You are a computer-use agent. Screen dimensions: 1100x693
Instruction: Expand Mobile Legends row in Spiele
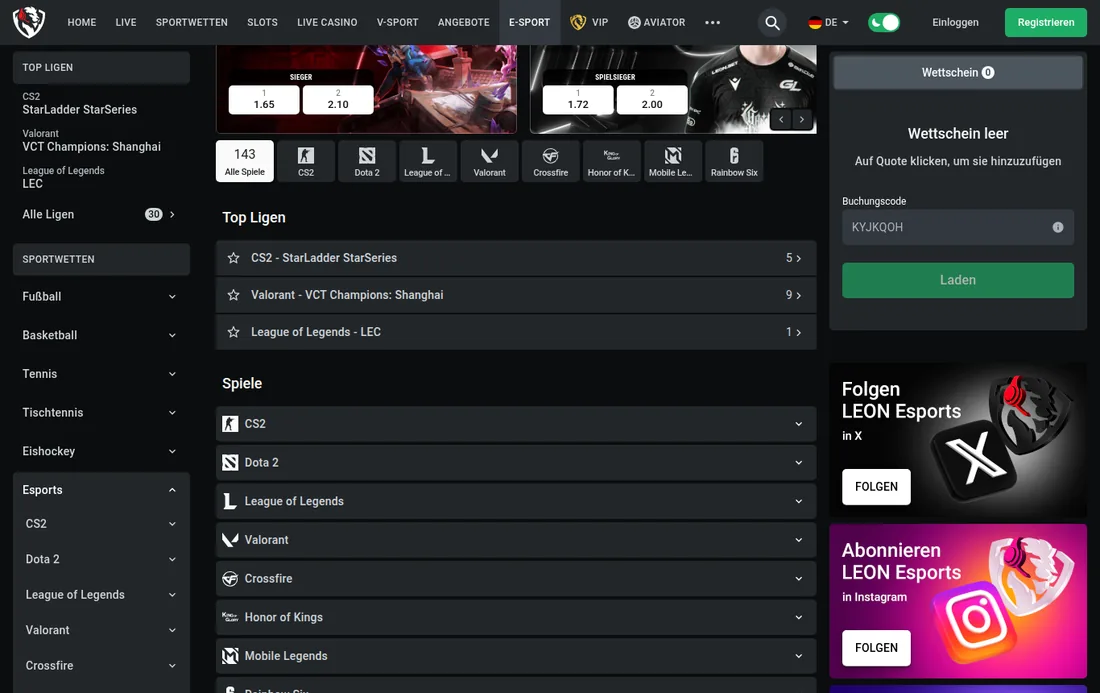coord(516,656)
